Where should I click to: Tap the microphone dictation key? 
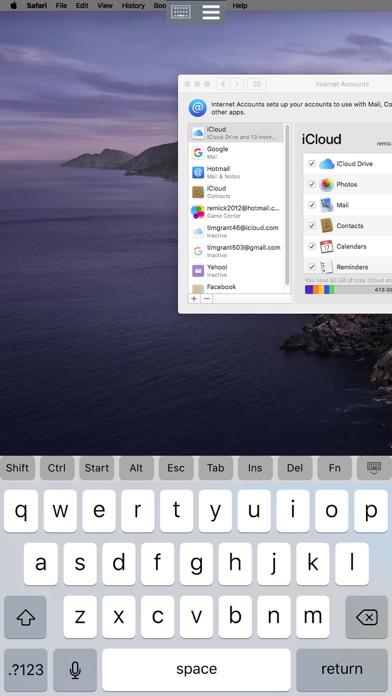pyautogui.click(x=75, y=669)
